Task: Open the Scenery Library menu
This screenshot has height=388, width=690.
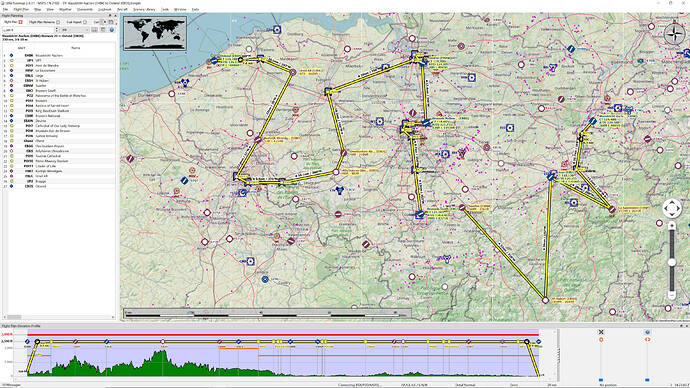Action: click(x=144, y=9)
